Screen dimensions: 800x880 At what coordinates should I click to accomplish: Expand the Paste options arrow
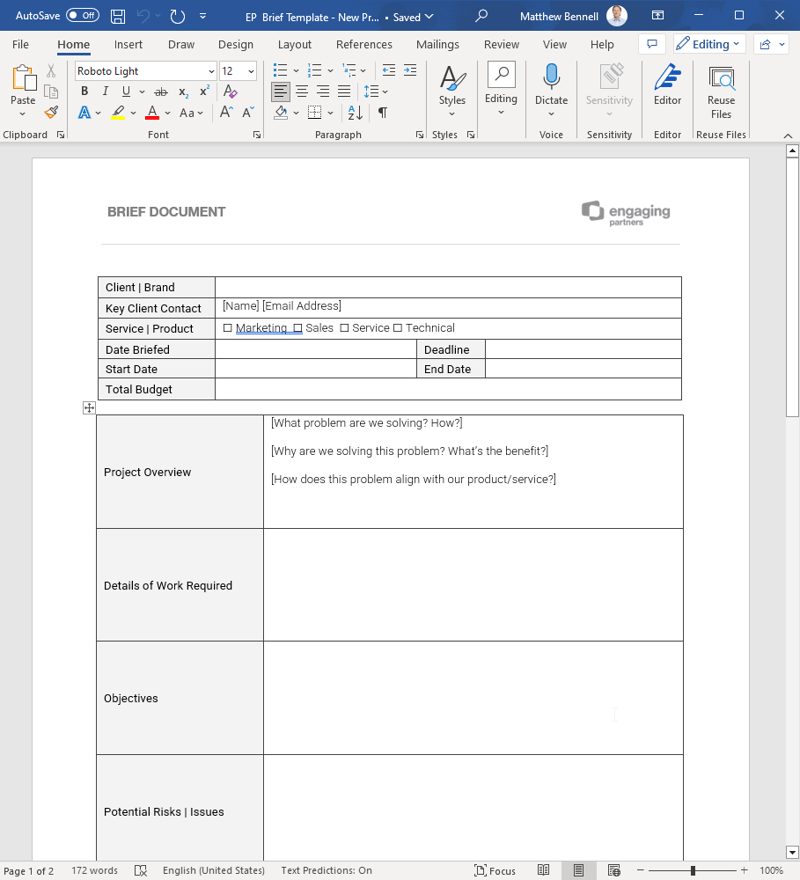[x=22, y=114]
